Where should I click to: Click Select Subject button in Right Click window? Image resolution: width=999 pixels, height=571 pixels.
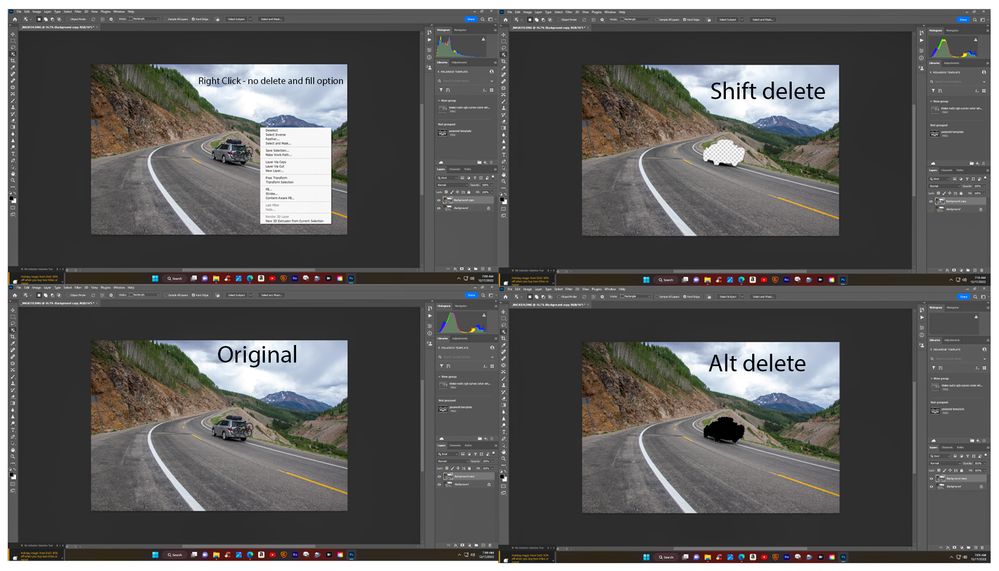[236, 19]
